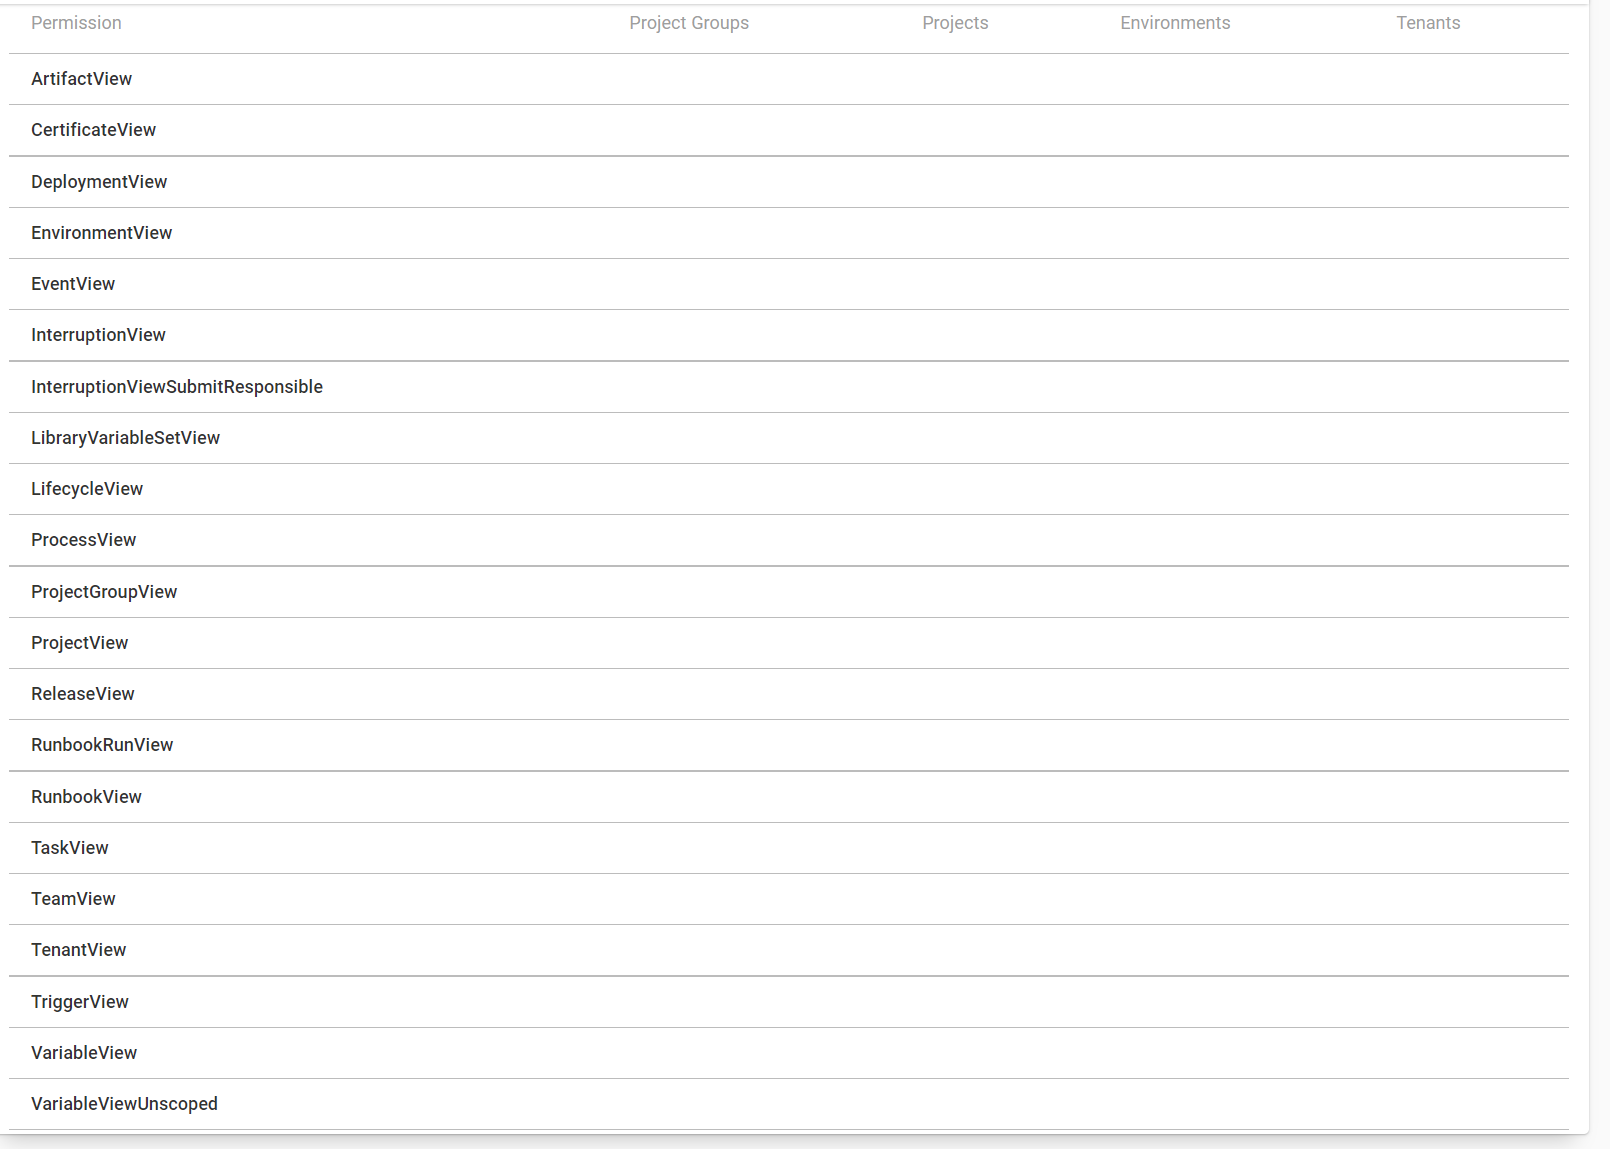This screenshot has width=1610, height=1149.
Task: Select the ProjectView permission
Action: tap(79, 643)
